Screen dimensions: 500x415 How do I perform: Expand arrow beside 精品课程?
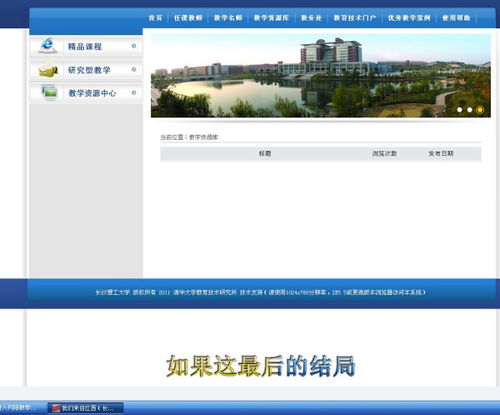tap(134, 46)
